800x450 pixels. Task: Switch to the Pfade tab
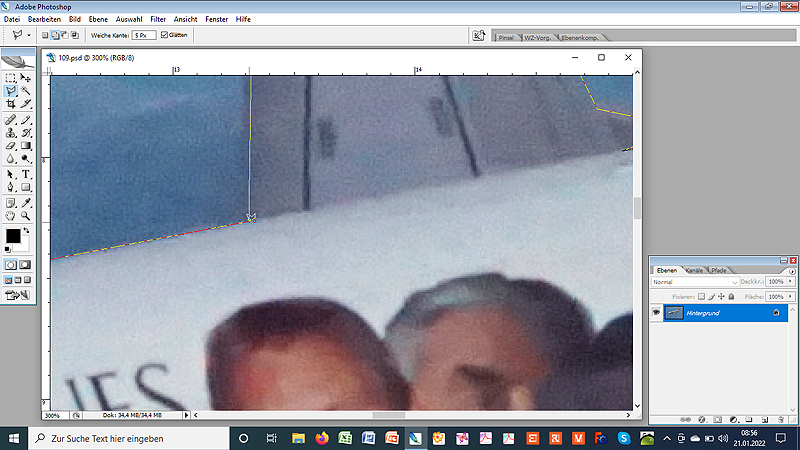click(719, 270)
